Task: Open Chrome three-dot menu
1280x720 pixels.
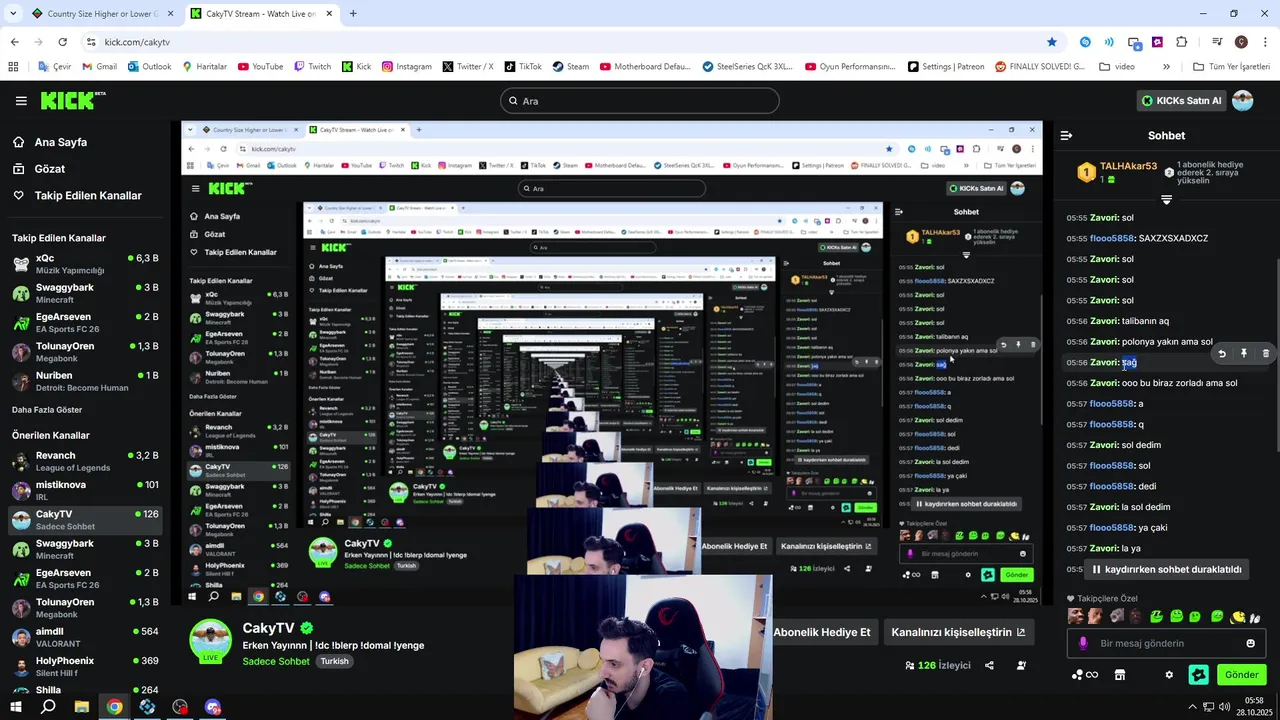Action: (x=1264, y=42)
